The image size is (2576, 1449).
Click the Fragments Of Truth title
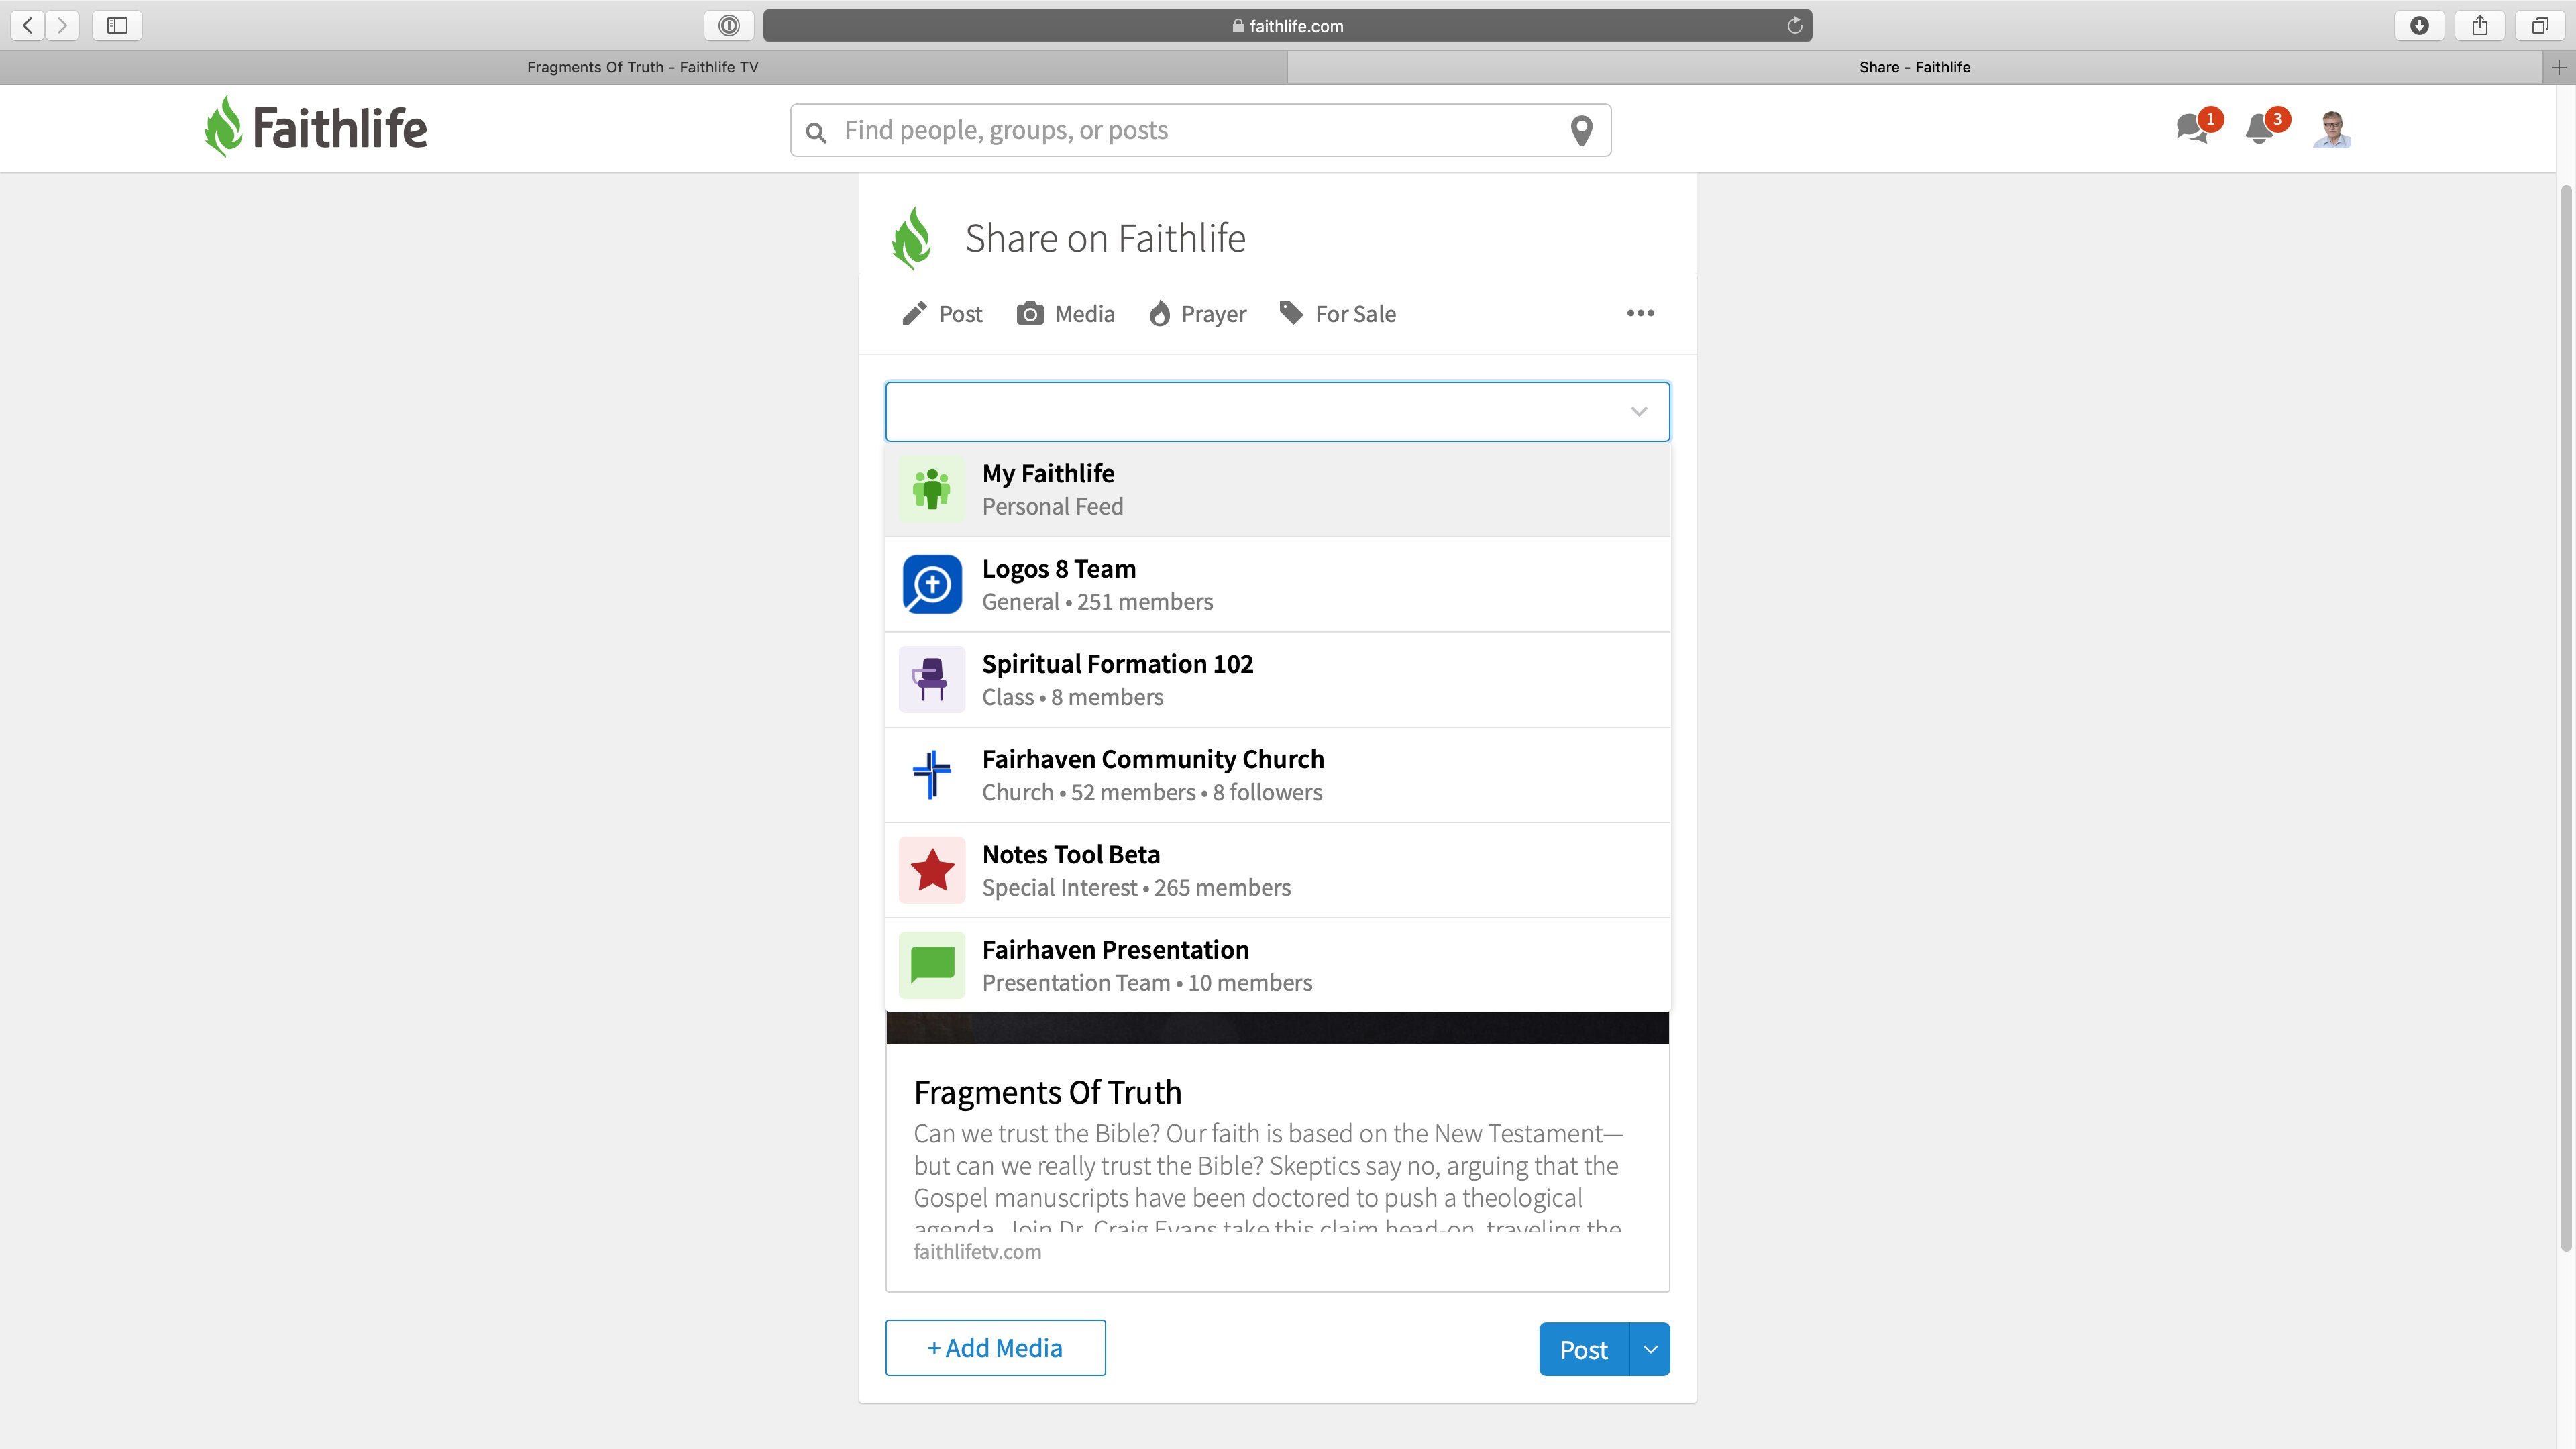pos(1047,1092)
